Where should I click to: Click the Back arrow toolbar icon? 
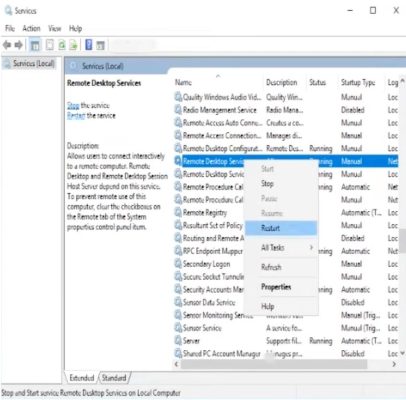pyautogui.click(x=7, y=45)
